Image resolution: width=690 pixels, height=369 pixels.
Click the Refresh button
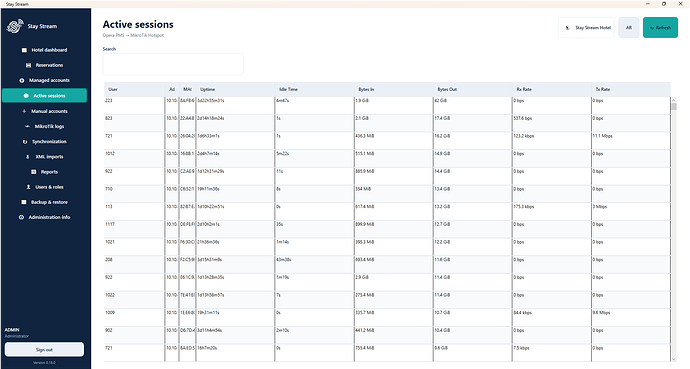(660, 27)
